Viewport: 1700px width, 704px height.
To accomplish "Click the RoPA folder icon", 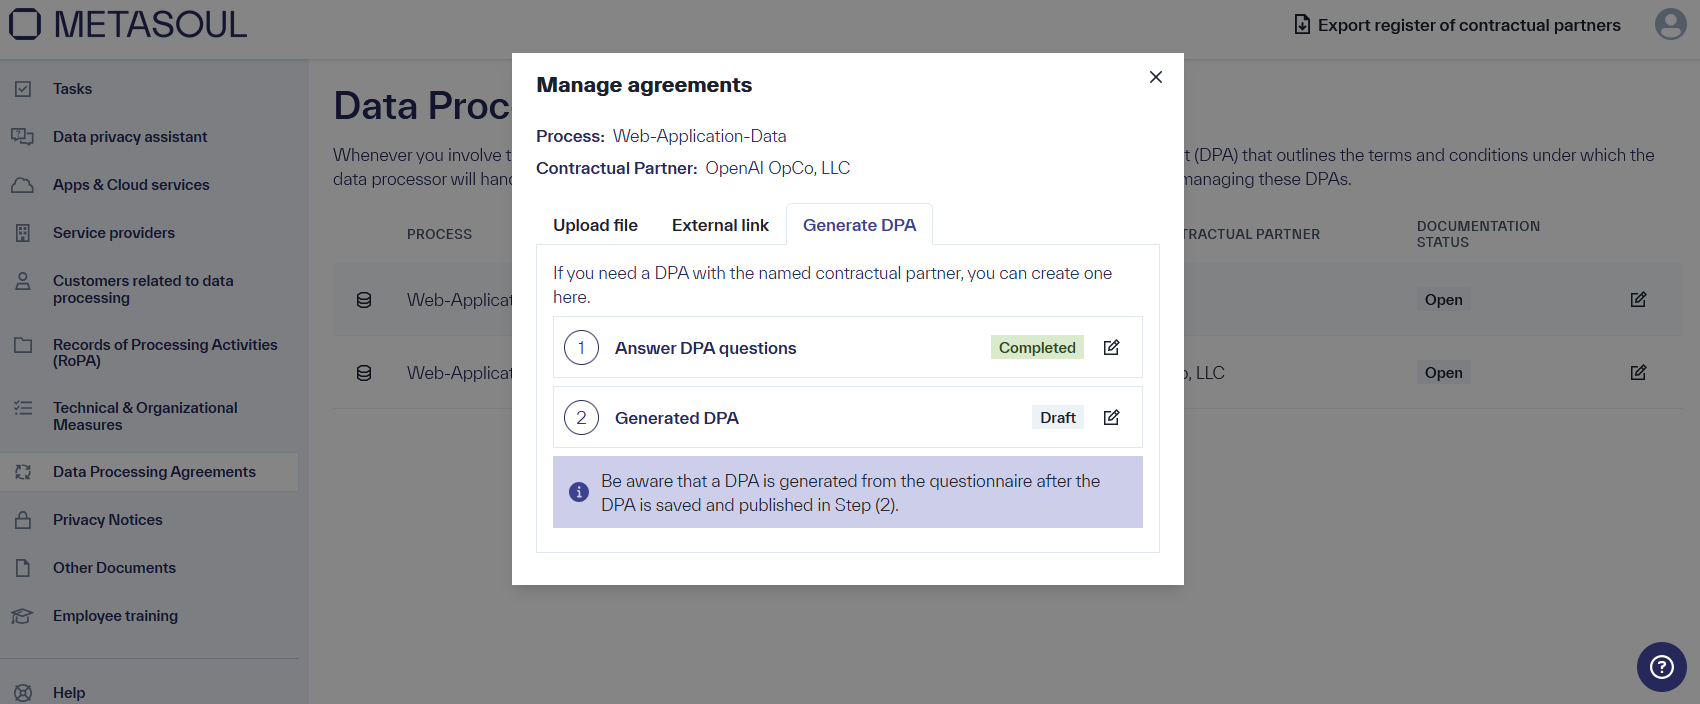I will pyautogui.click(x=23, y=345).
